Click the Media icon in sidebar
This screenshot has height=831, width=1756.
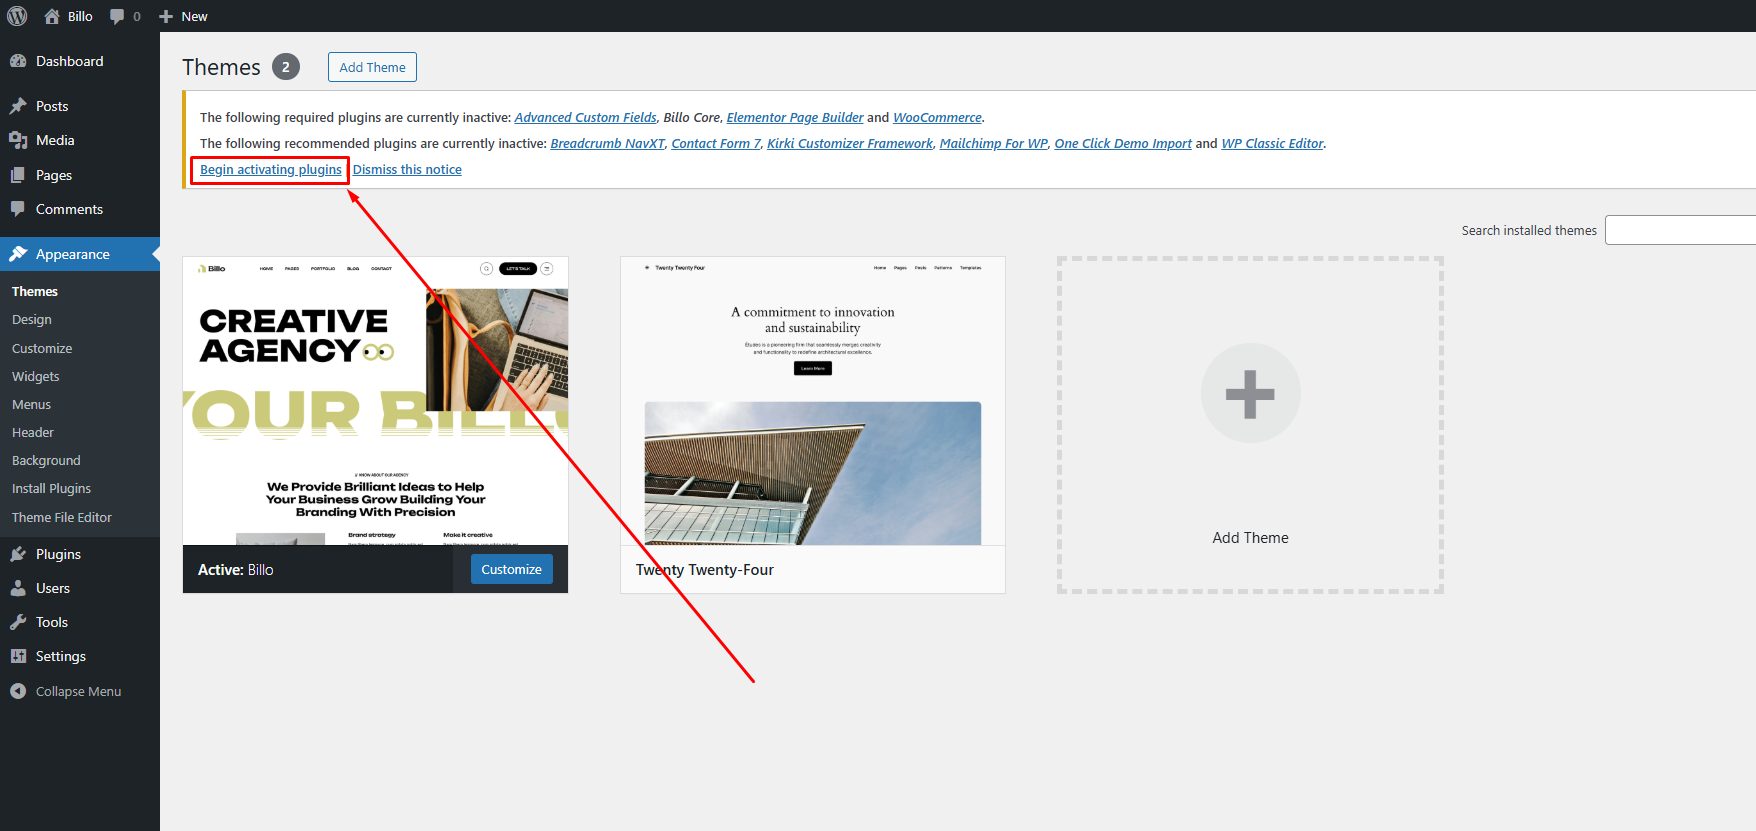coord(18,140)
